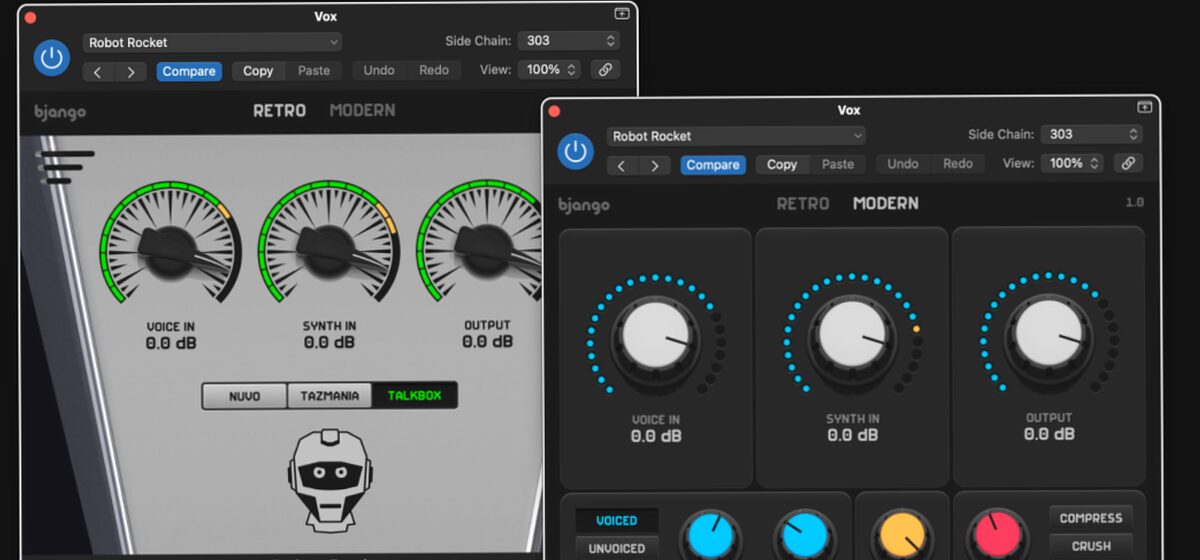Screen dimensions: 1200x560
Task: Open hamburger menu lines in retro panel
Action: pyautogui.click(x=66, y=167)
